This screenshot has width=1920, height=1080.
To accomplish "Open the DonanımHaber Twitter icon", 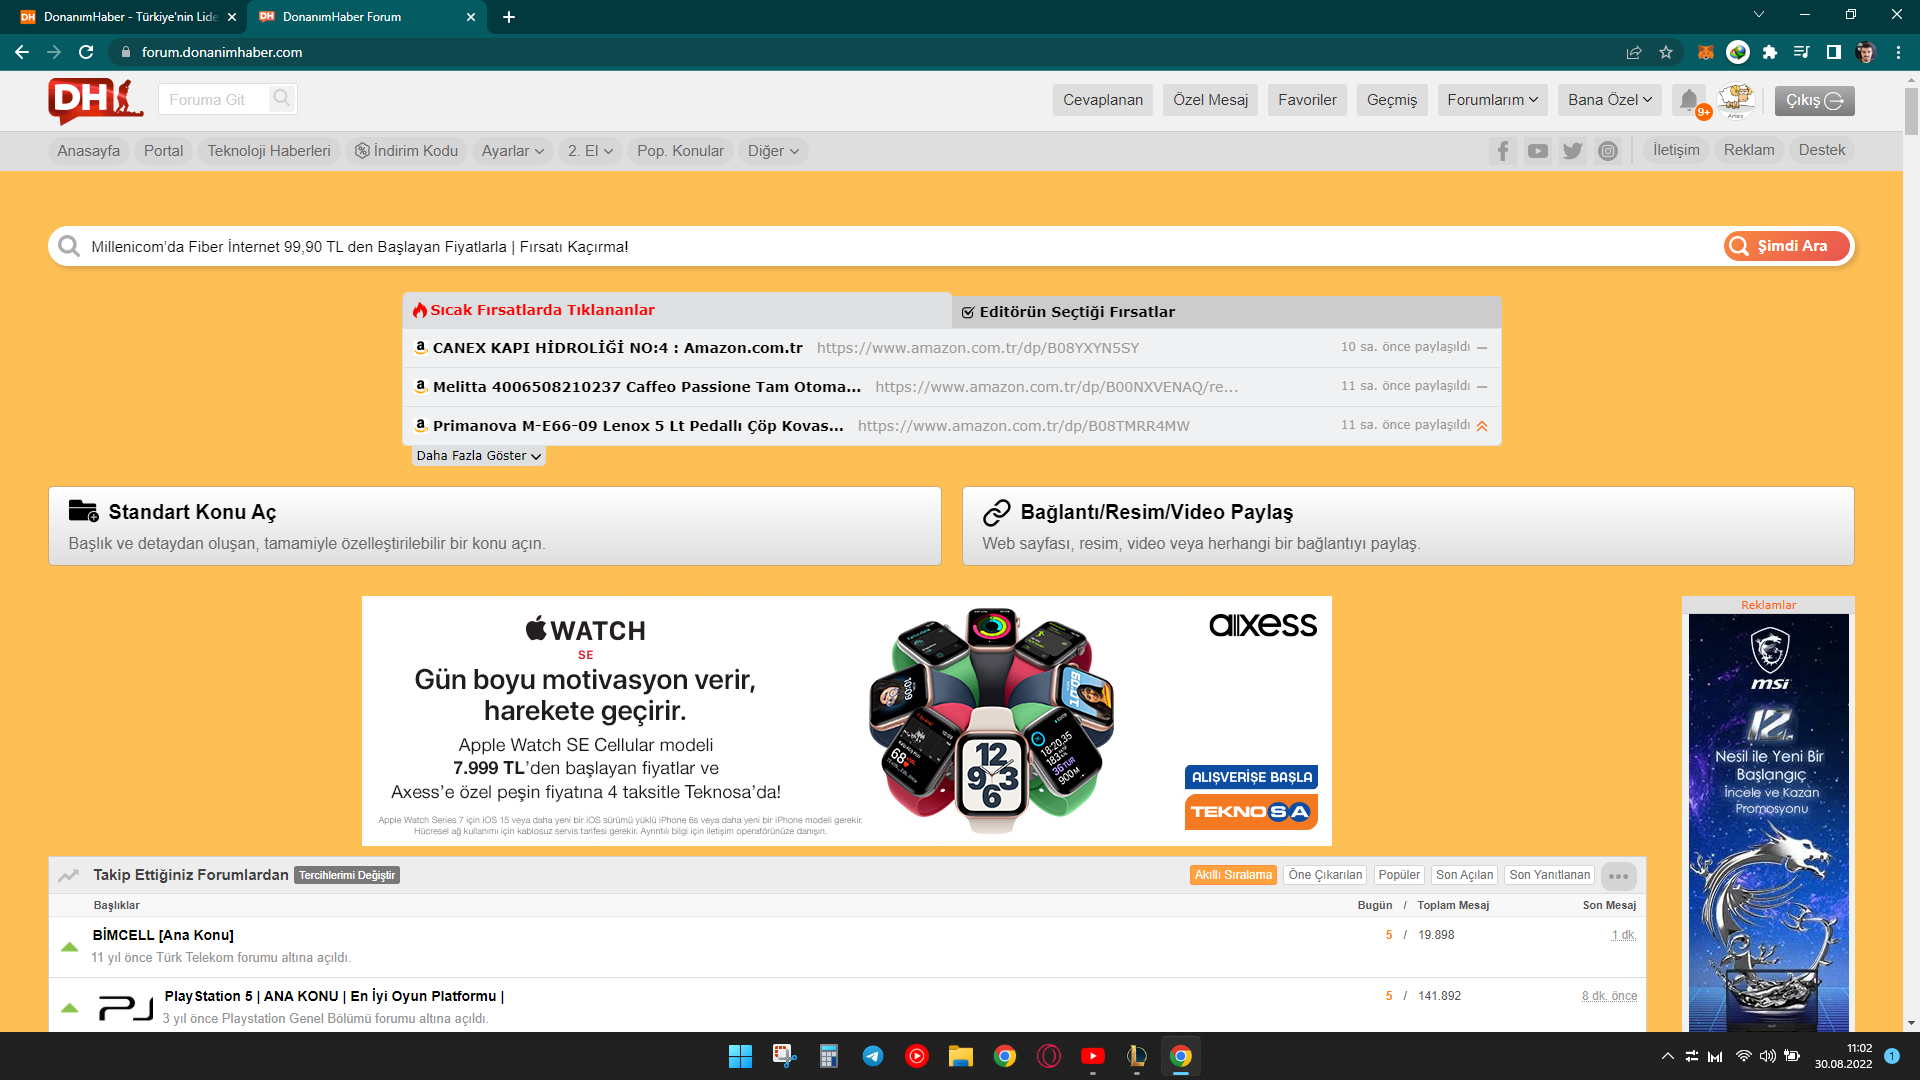I will coord(1572,151).
